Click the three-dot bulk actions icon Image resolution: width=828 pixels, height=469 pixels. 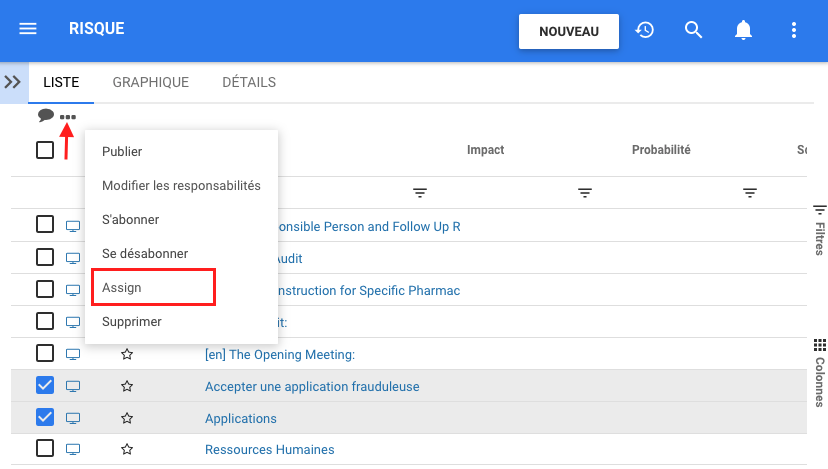[x=68, y=117]
